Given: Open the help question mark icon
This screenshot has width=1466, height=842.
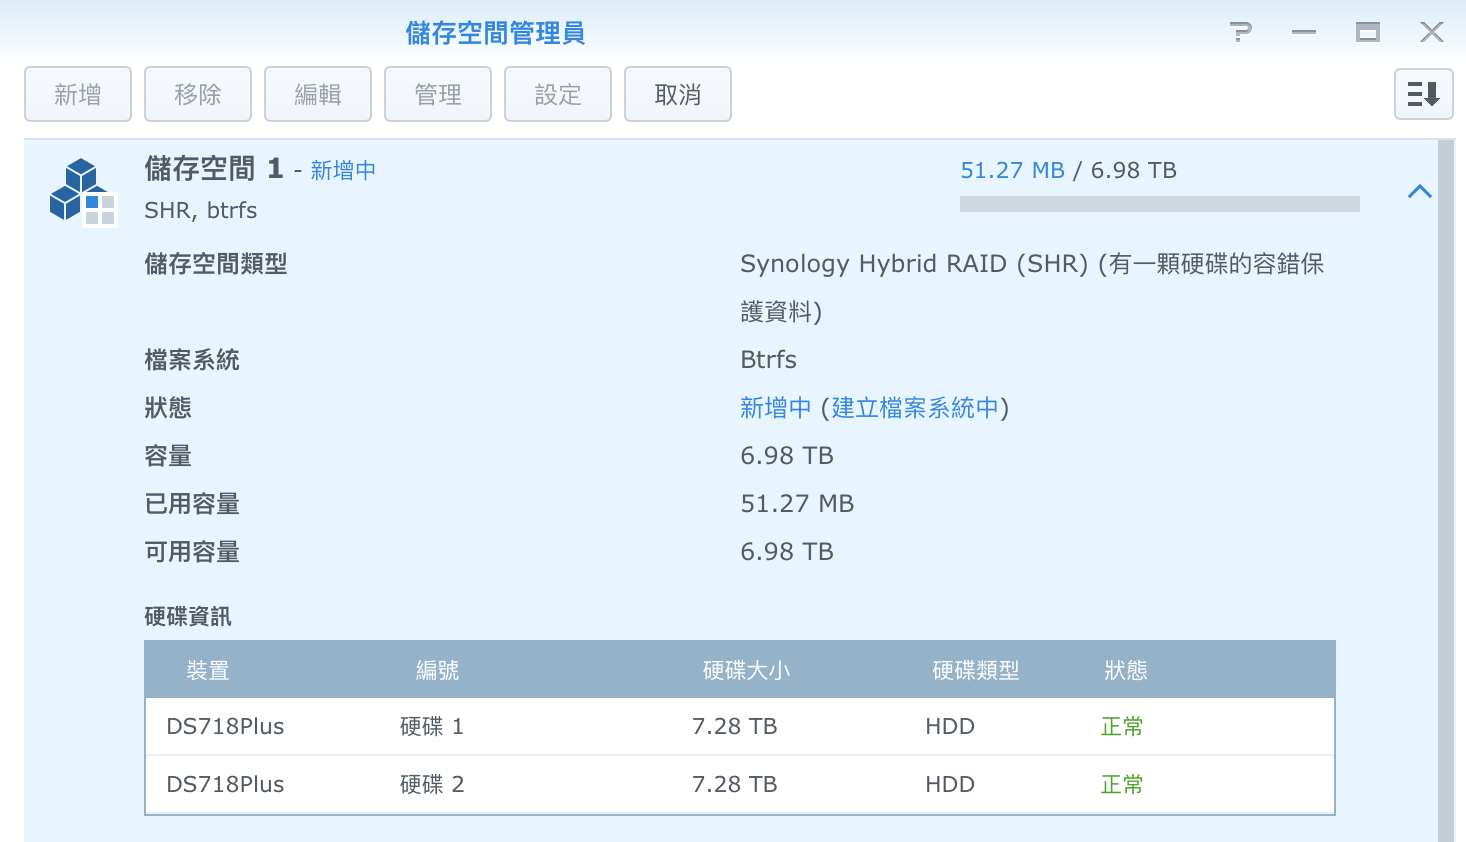Looking at the screenshot, I should pos(1240,33).
